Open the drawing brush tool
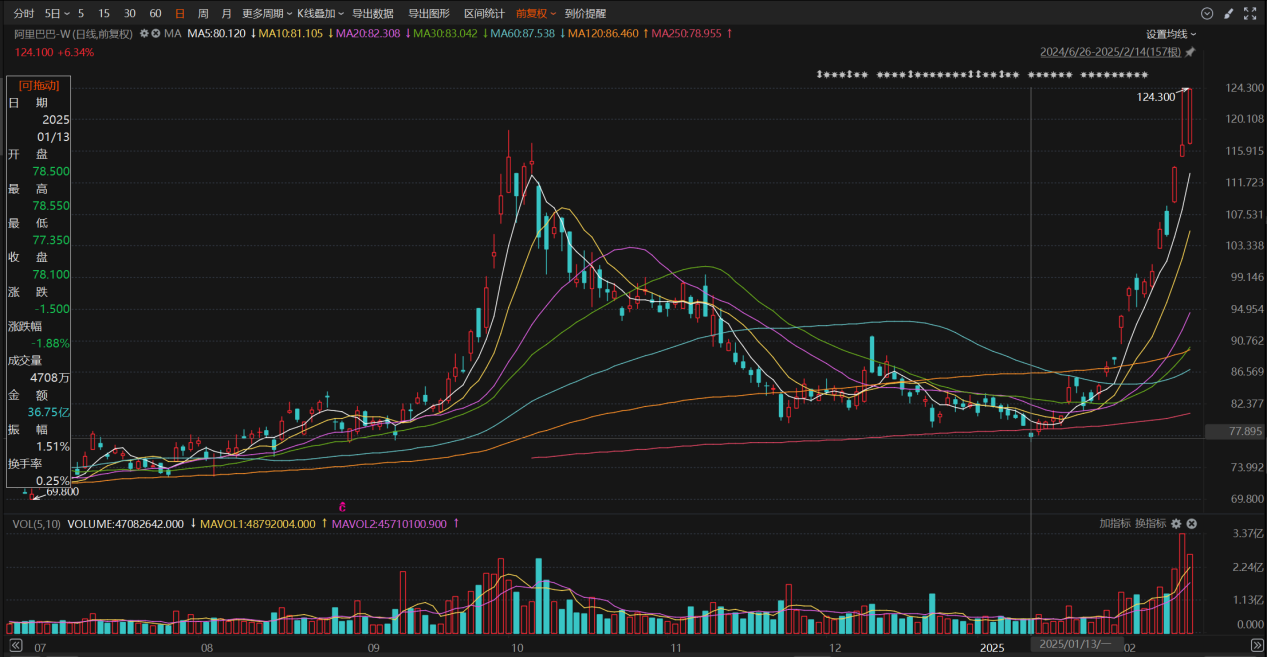The image size is (1267, 657). tap(1228, 13)
